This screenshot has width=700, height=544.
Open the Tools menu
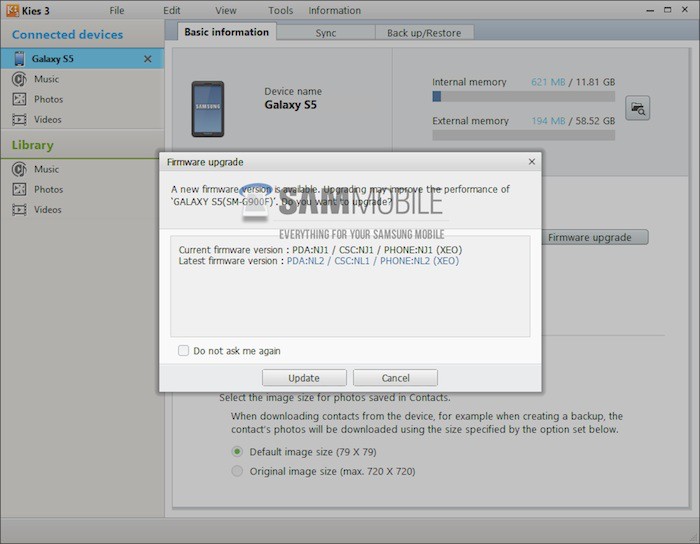280,10
